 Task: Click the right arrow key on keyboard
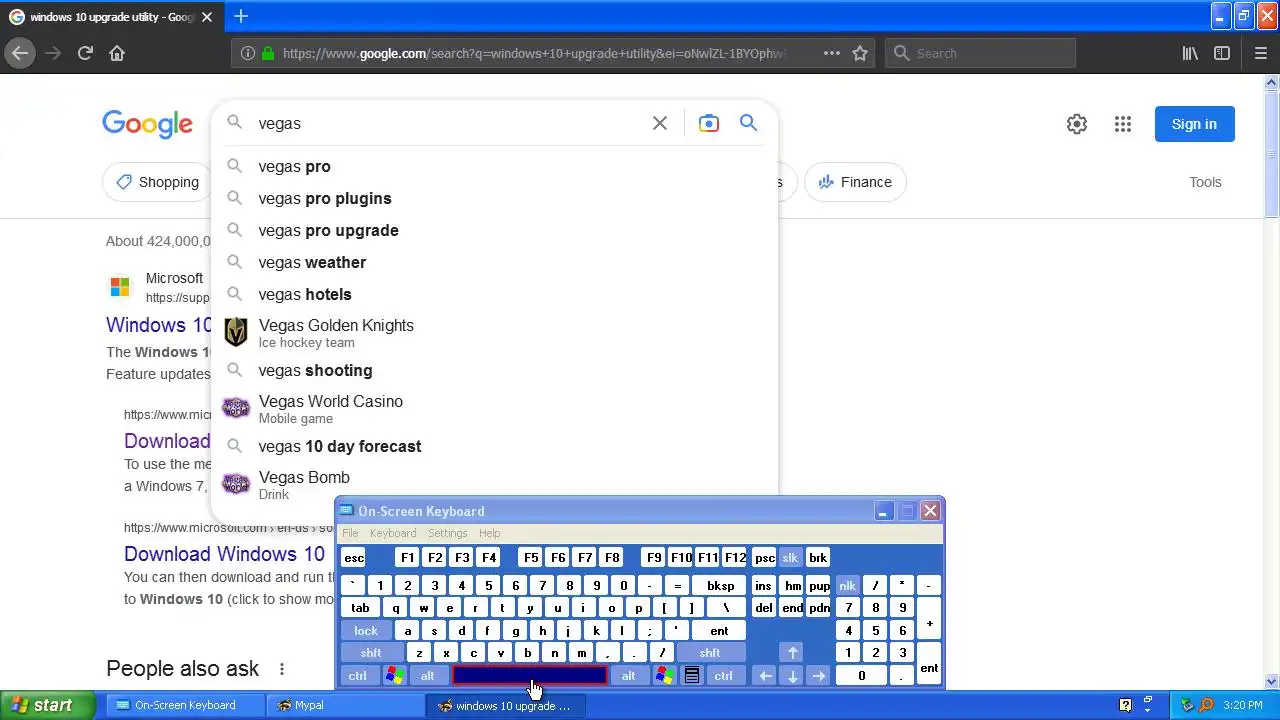tap(819, 676)
